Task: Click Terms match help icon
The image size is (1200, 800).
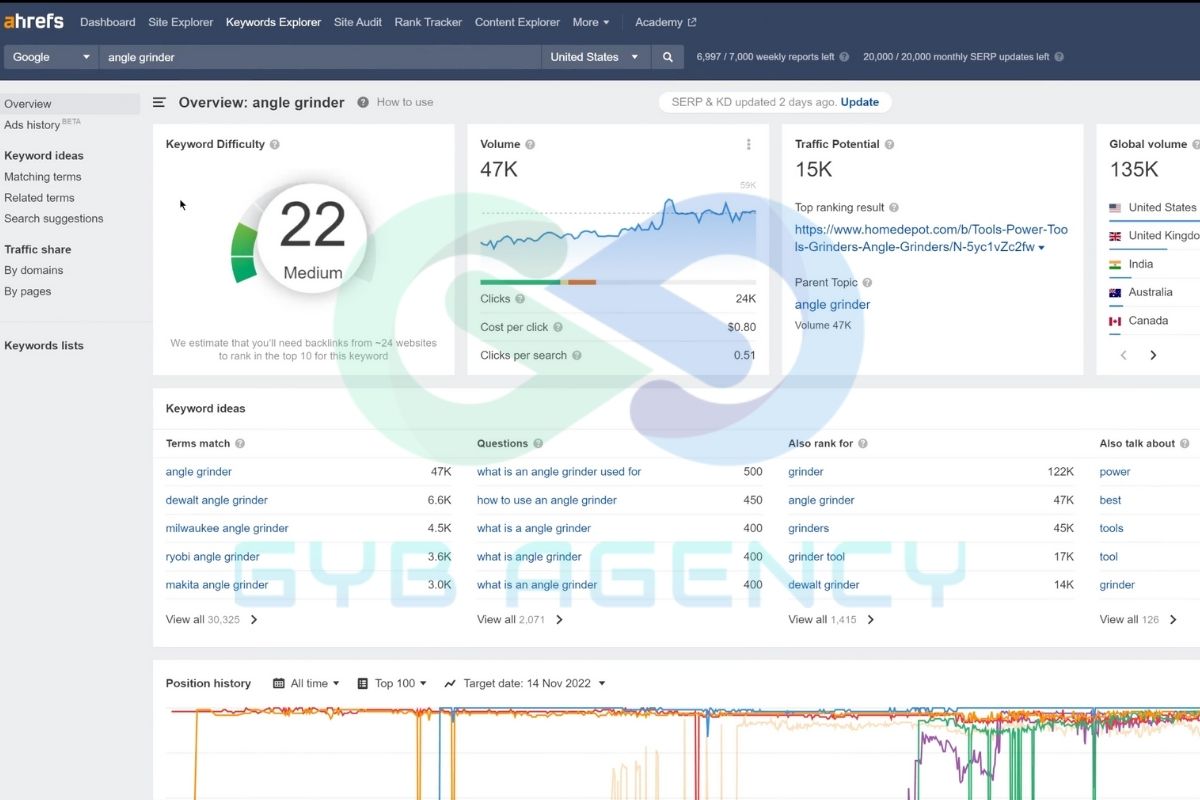Action: [x=240, y=443]
